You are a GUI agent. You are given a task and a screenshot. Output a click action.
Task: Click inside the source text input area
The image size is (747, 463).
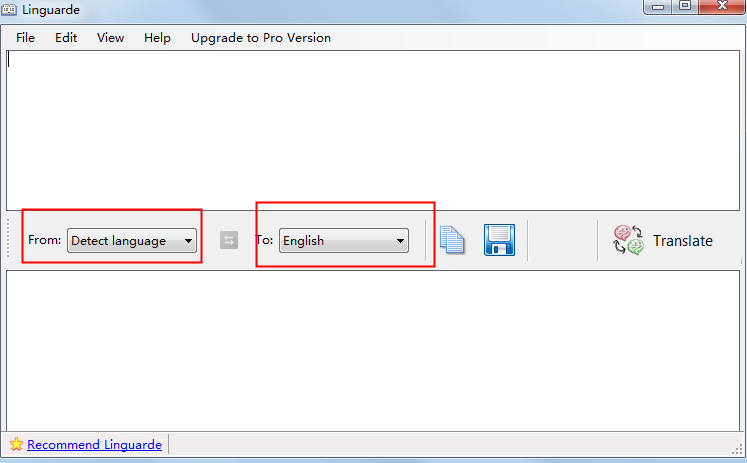pyautogui.click(x=373, y=130)
